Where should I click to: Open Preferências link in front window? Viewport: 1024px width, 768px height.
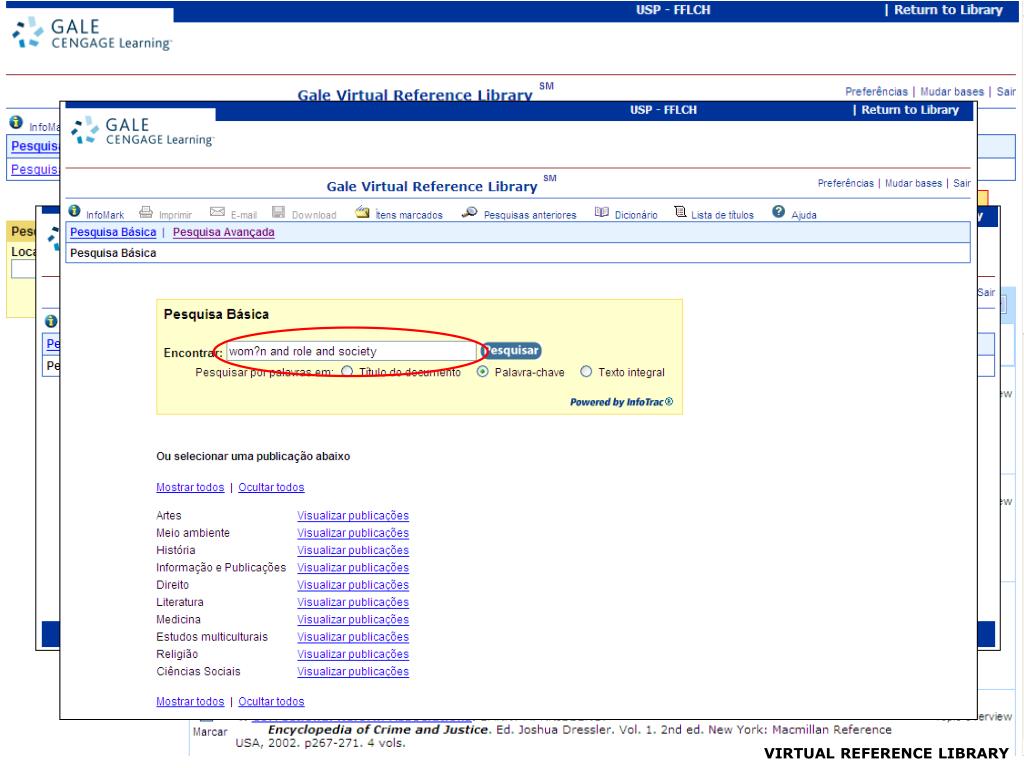pyautogui.click(x=846, y=183)
